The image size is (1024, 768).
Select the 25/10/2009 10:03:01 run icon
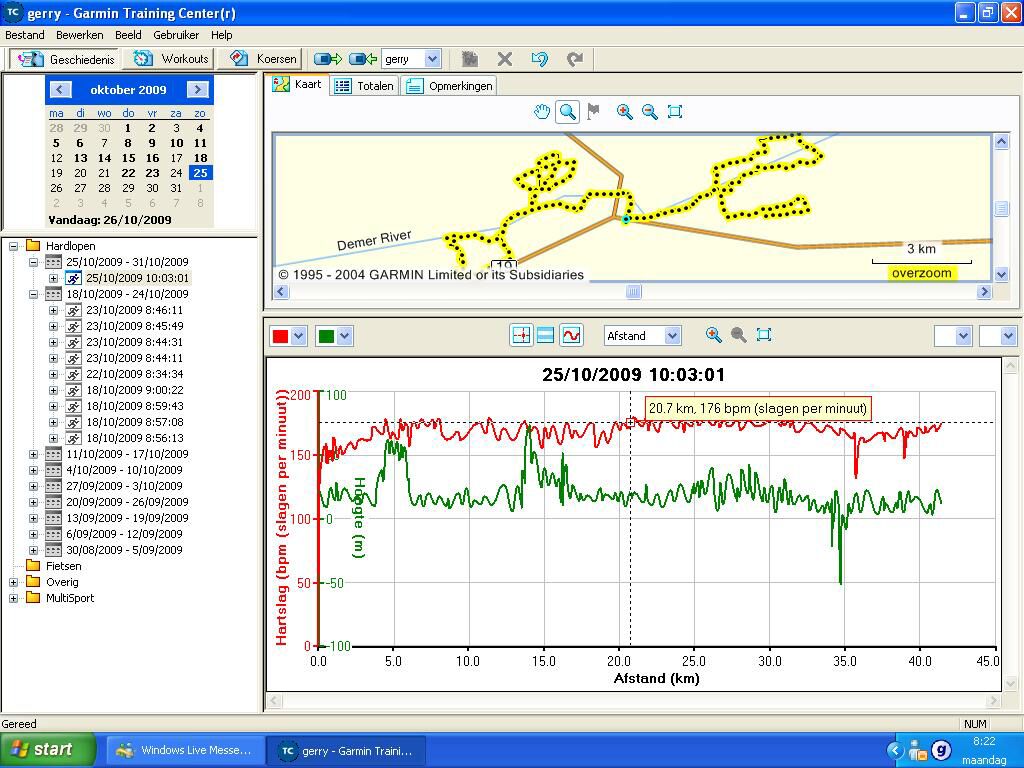point(74,278)
